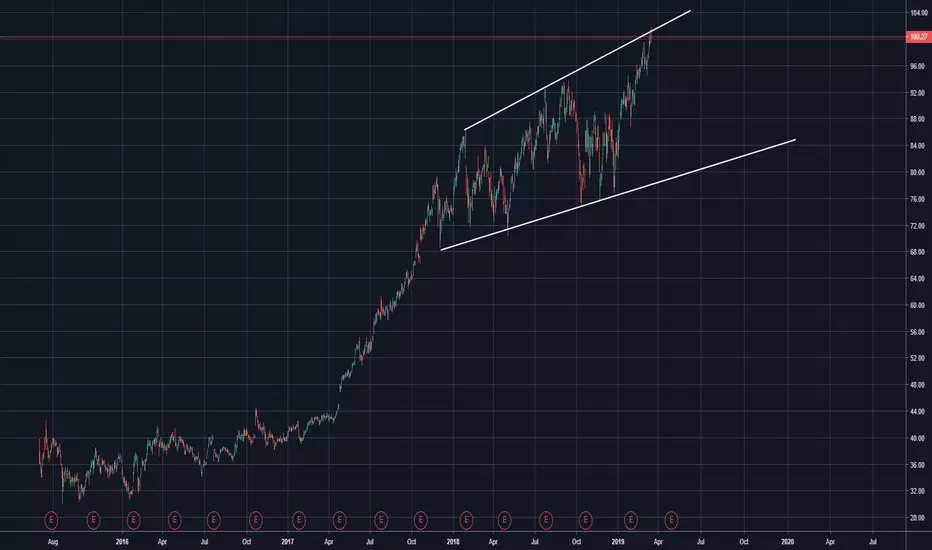The height and width of the screenshot is (550, 932).
Task: Click the 104.00 price axis label
Action: pyautogui.click(x=917, y=12)
